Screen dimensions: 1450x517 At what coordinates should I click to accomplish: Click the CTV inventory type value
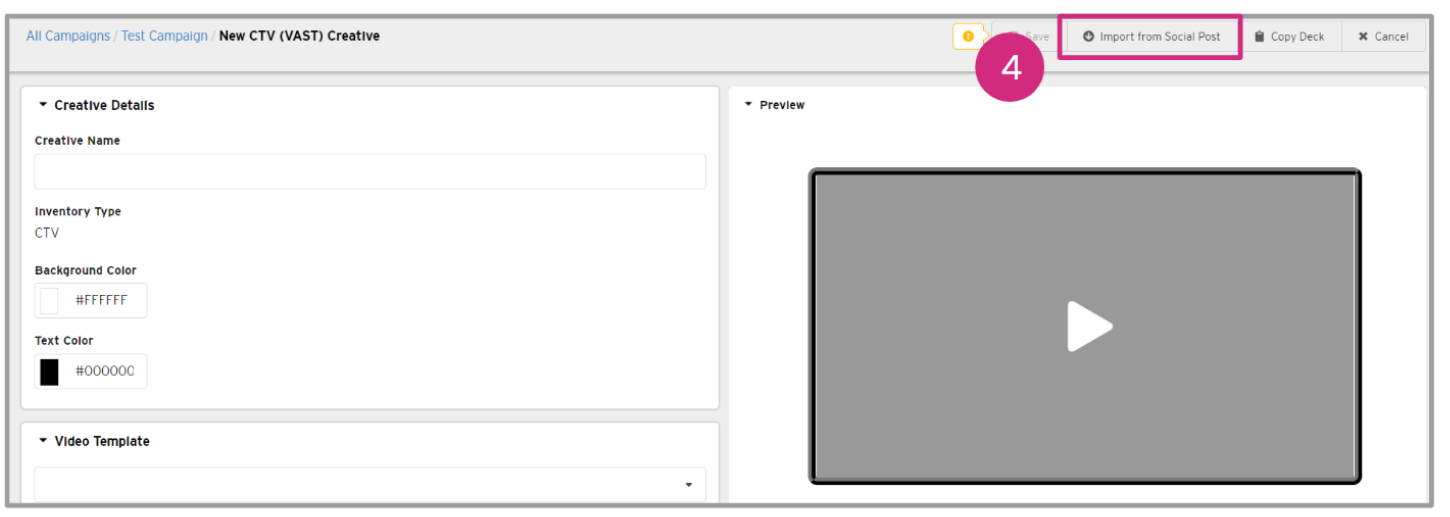click(x=47, y=233)
